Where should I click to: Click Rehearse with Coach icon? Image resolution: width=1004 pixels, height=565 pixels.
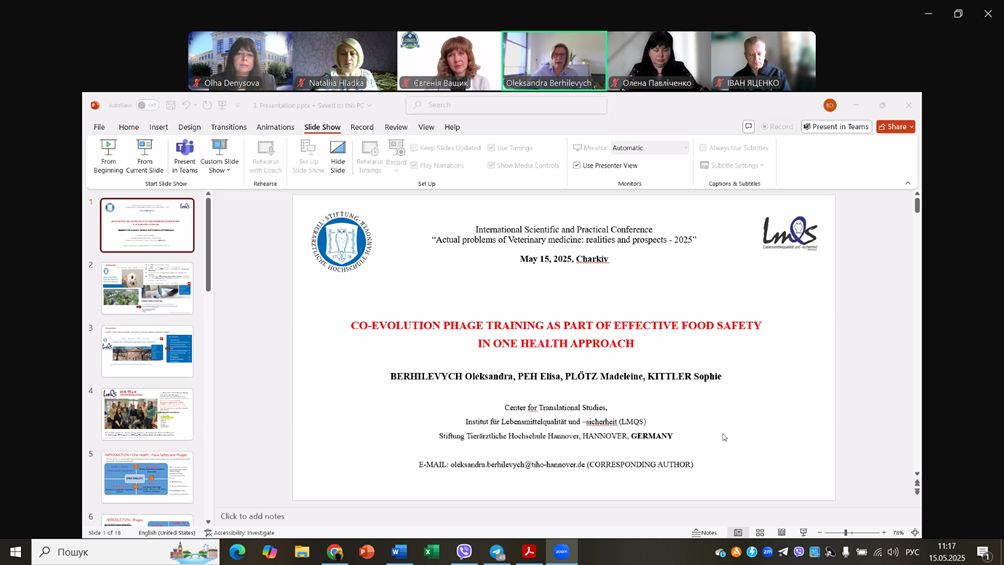265,156
